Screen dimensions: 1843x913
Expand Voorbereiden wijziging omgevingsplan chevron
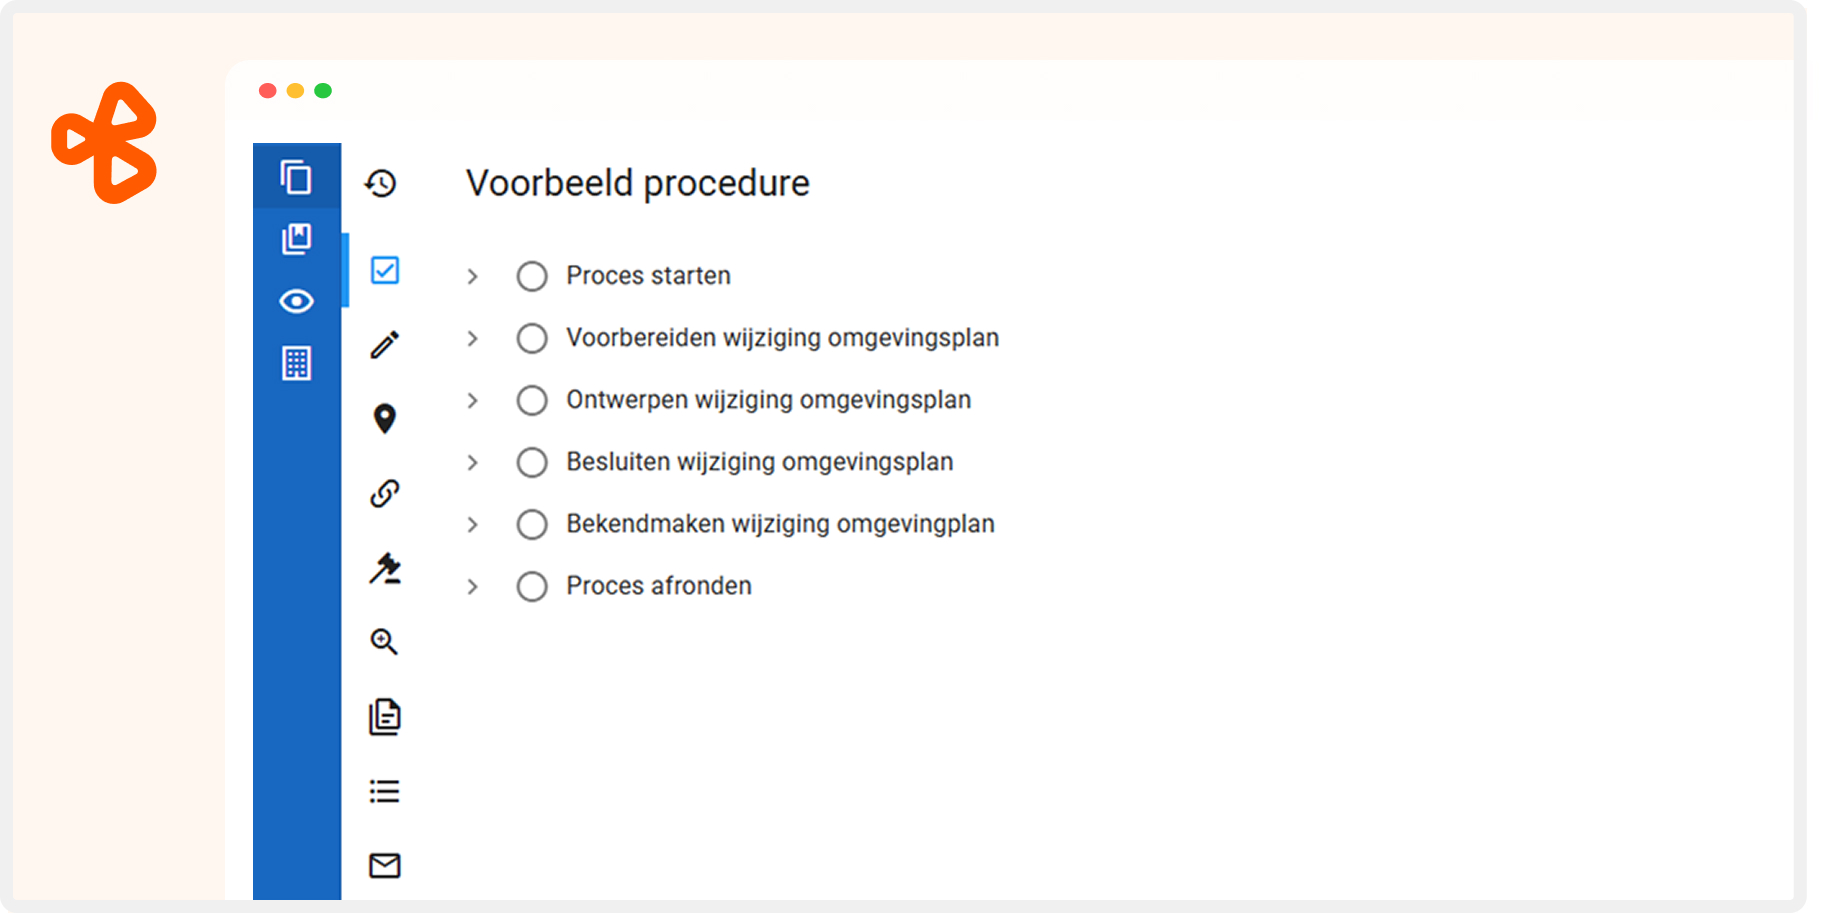(x=473, y=338)
